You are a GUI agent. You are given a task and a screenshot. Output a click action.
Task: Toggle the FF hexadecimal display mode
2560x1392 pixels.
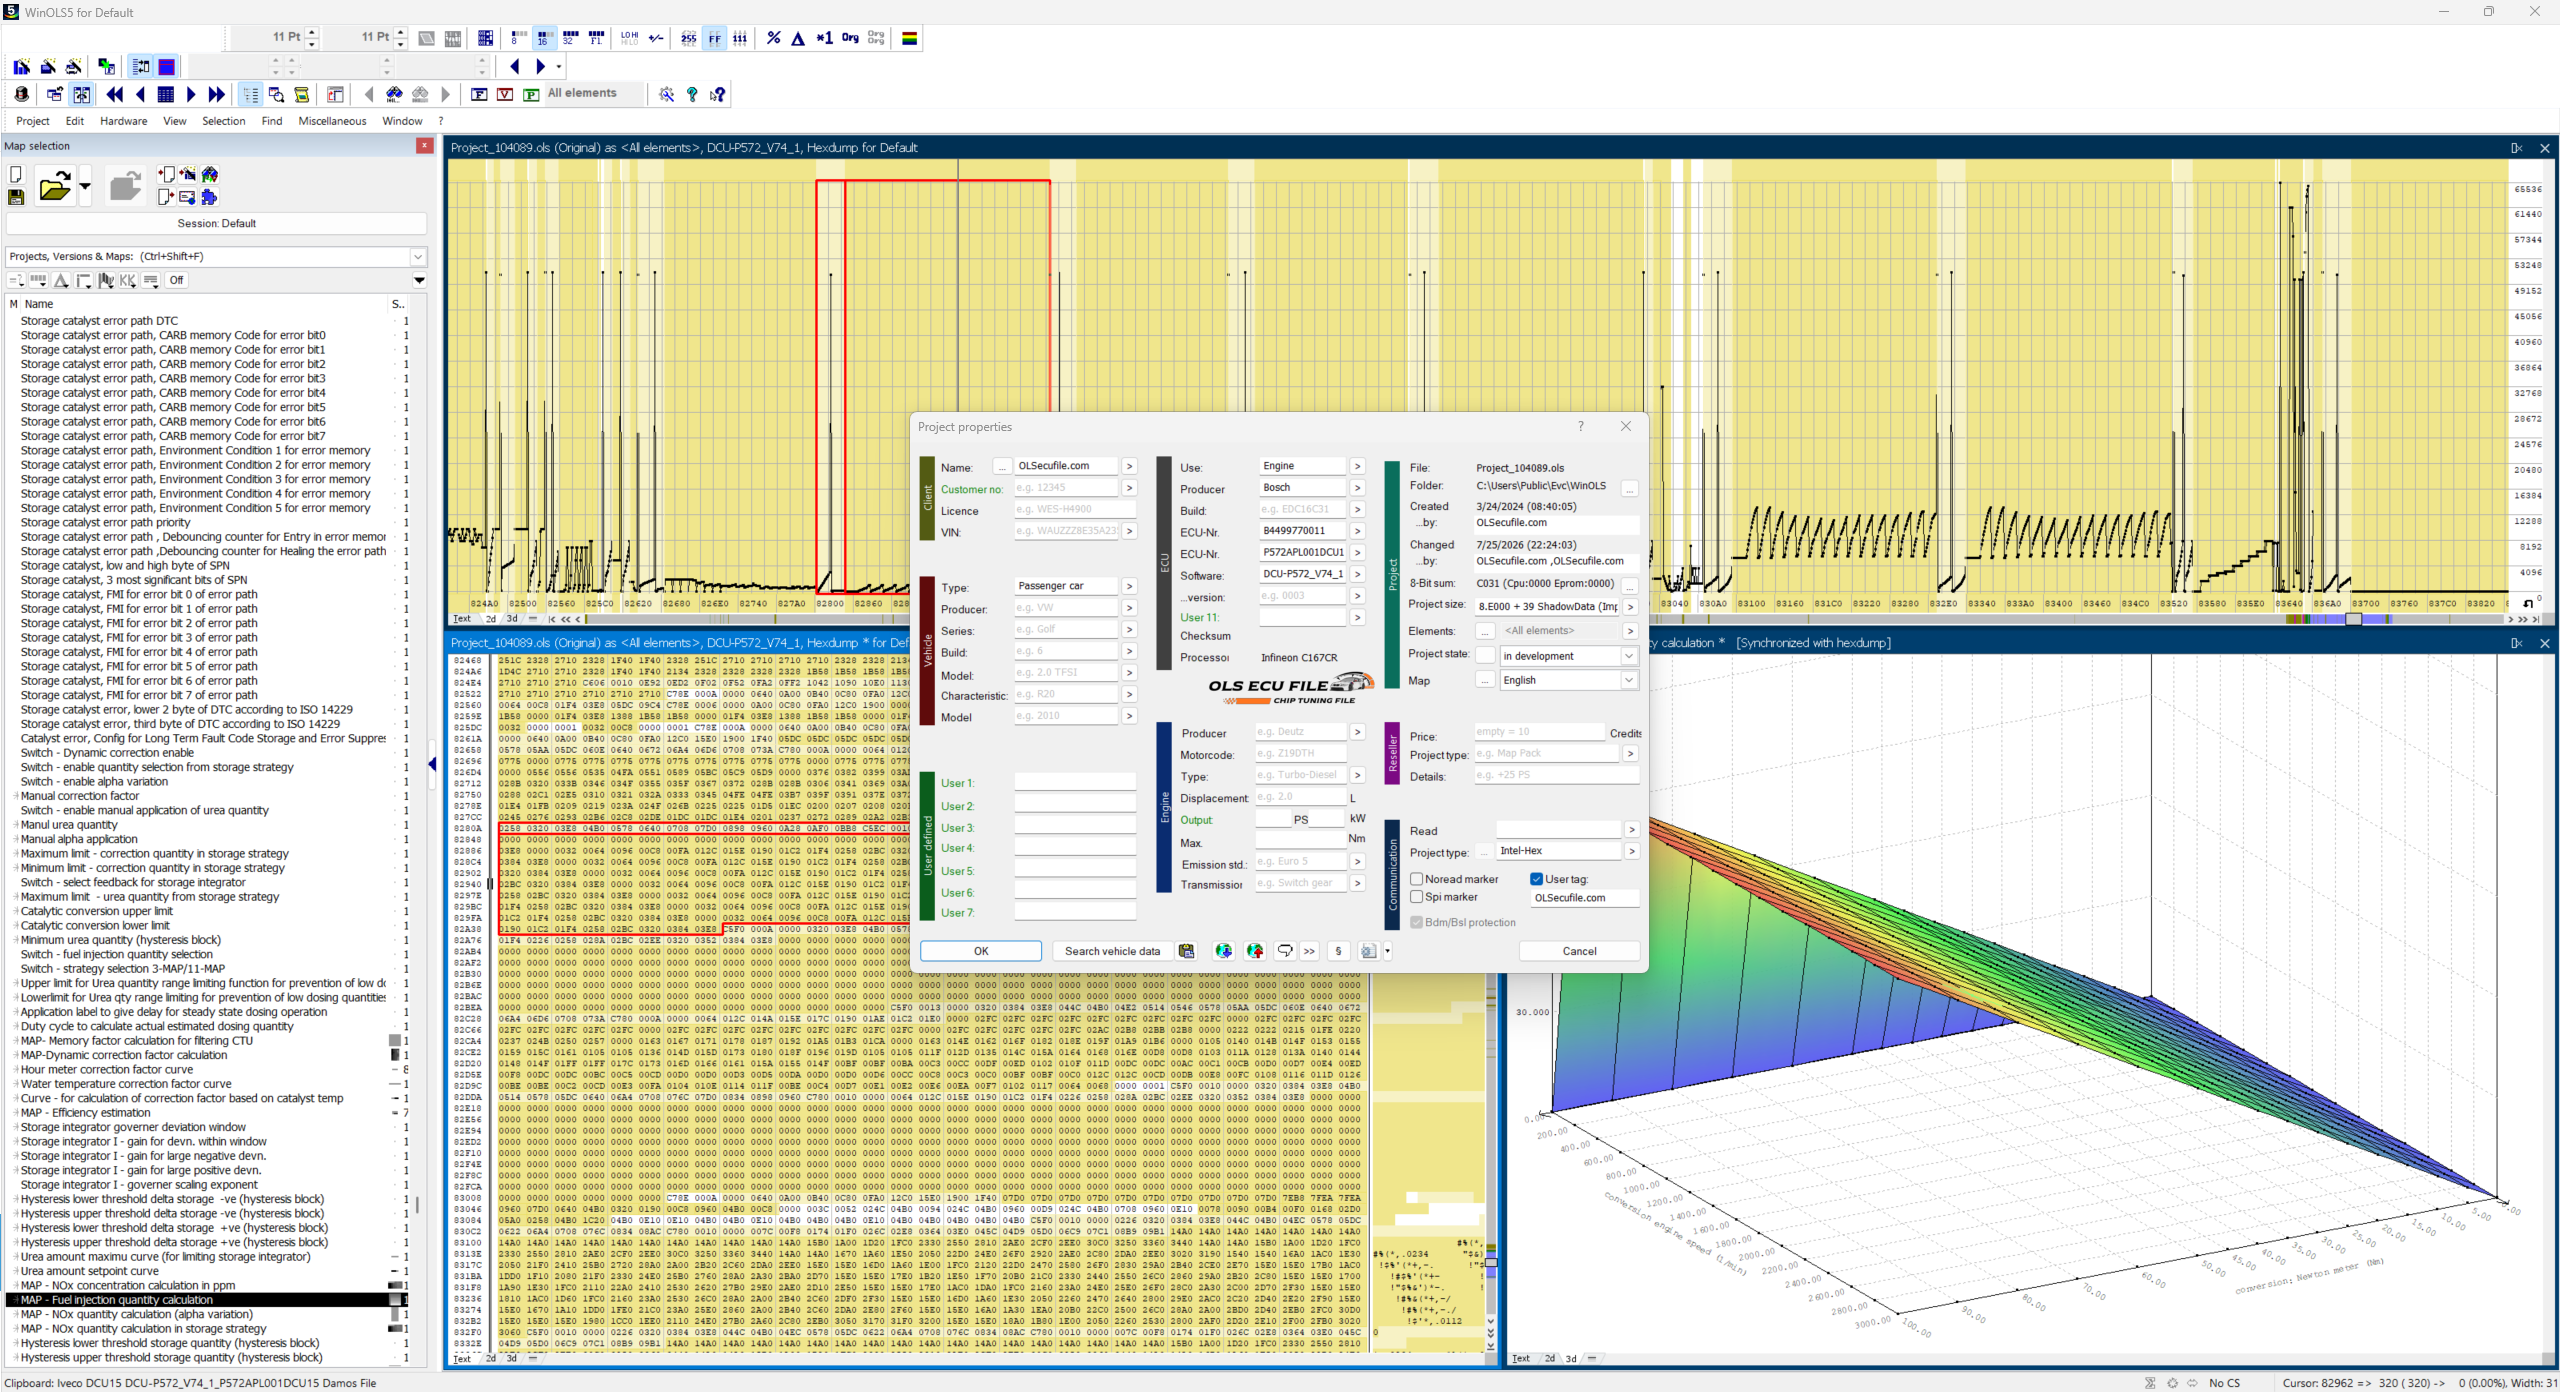point(714,38)
